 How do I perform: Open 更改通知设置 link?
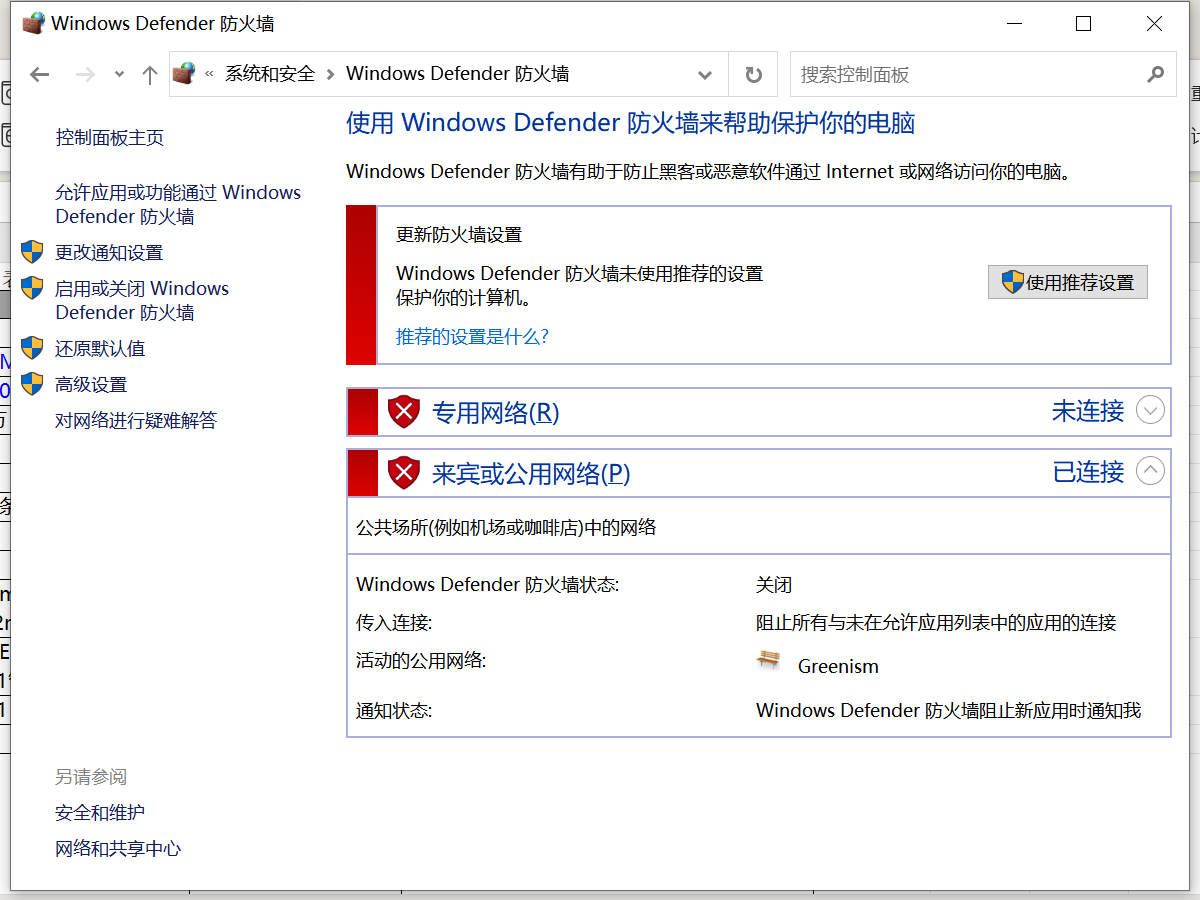pyautogui.click(x=109, y=253)
